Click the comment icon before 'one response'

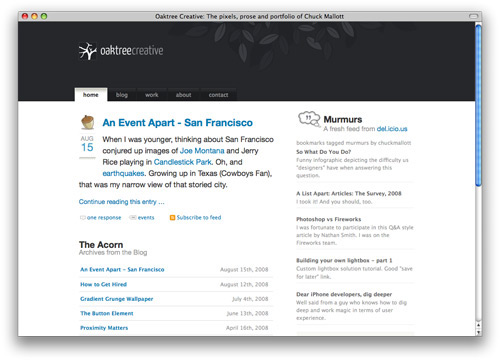83,218
